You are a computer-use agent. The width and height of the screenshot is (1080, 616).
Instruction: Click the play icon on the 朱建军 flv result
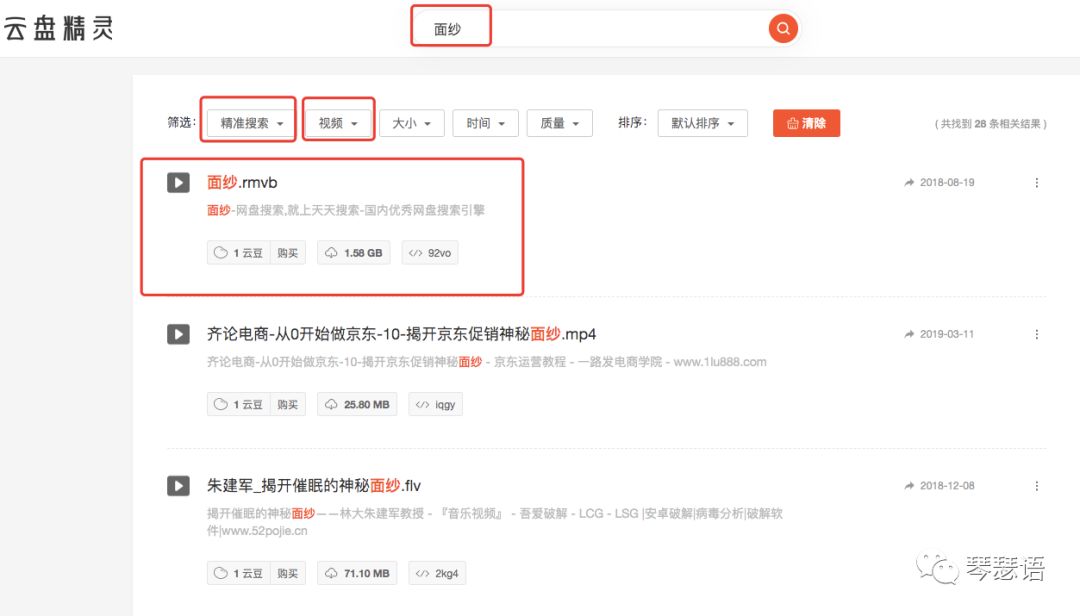(x=177, y=485)
